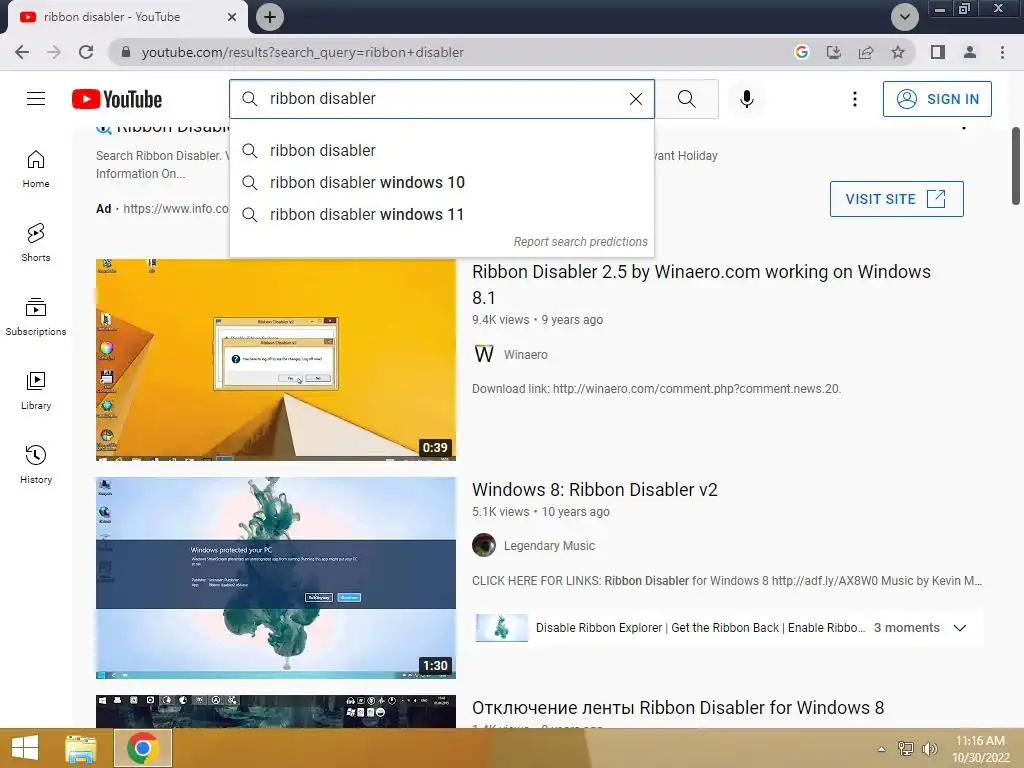The image size is (1024, 768).
Task: Click the key moments small thumbnail
Action: click(x=502, y=628)
